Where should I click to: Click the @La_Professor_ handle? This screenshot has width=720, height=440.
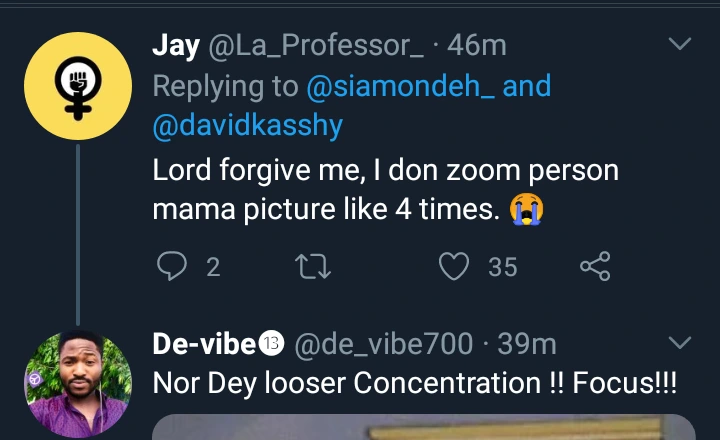(318, 45)
